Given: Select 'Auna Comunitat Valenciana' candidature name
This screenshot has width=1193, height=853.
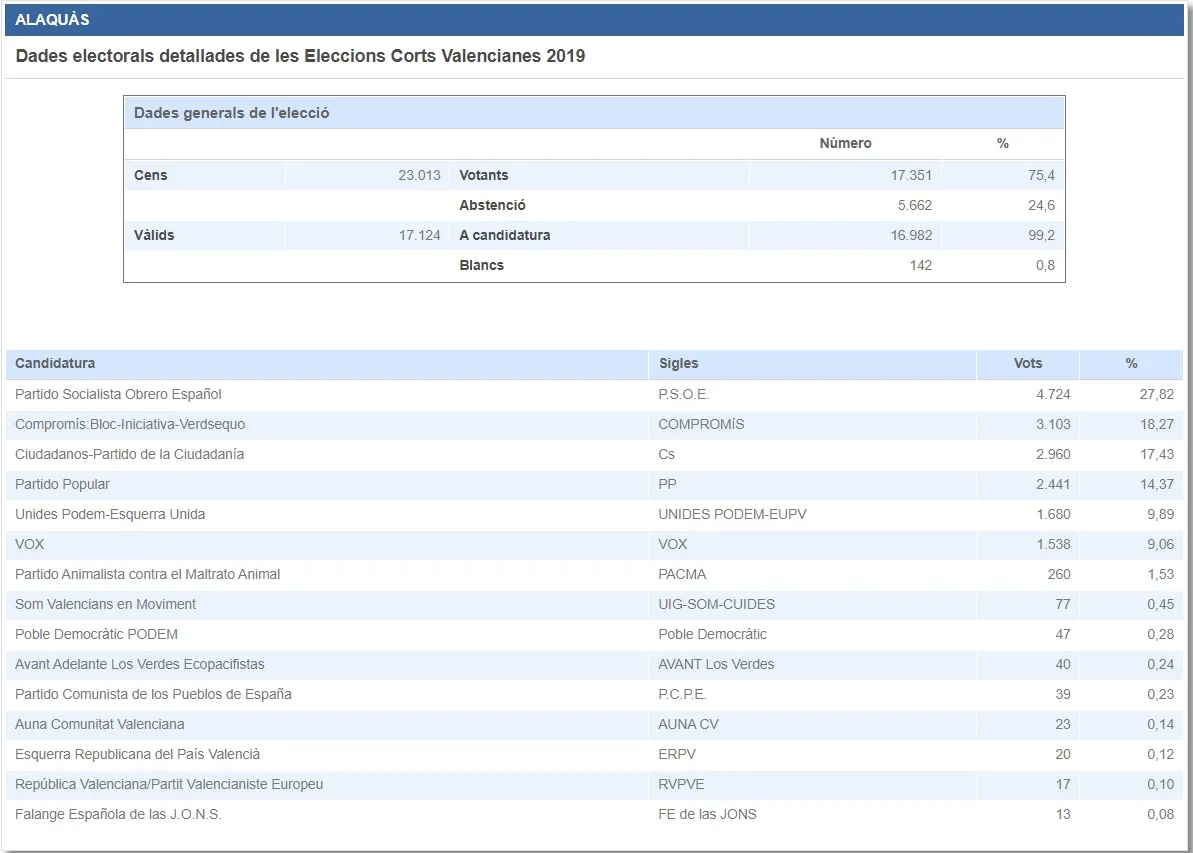Looking at the screenshot, I should [x=100, y=724].
